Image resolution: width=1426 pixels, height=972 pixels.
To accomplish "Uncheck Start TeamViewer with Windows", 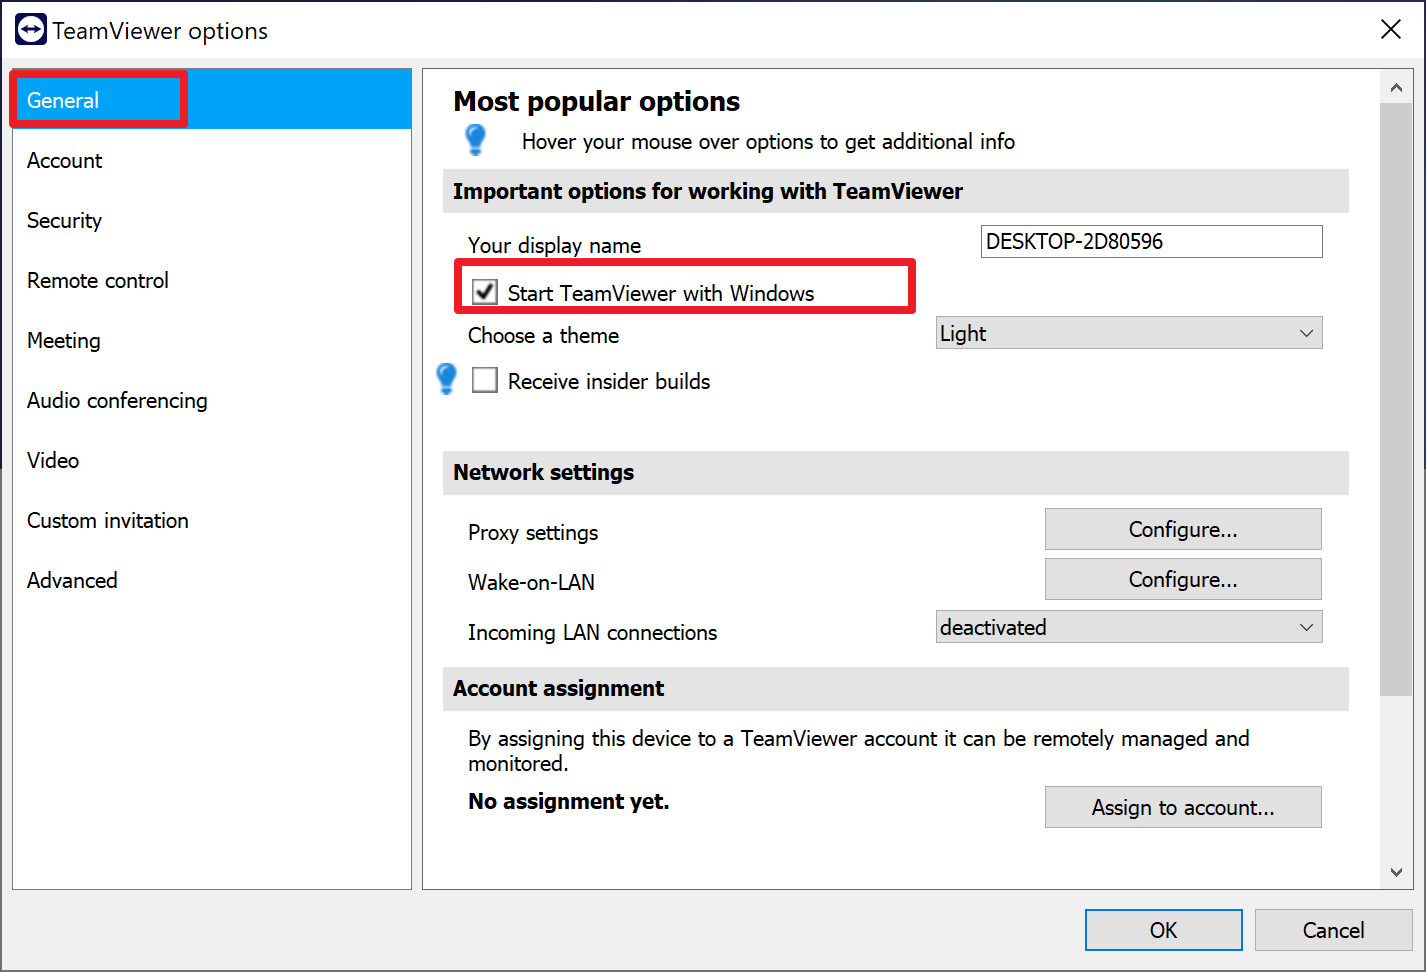I will (485, 292).
